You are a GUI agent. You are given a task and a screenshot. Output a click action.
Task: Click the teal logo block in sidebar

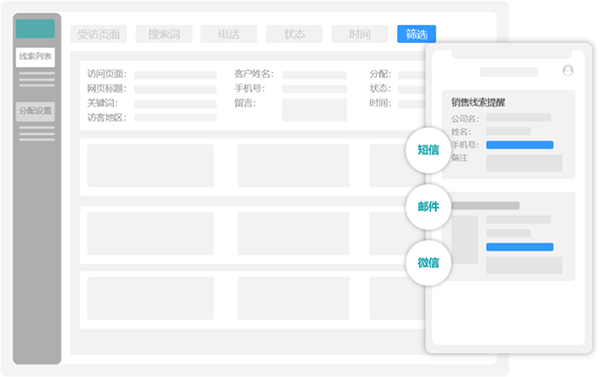[35, 29]
